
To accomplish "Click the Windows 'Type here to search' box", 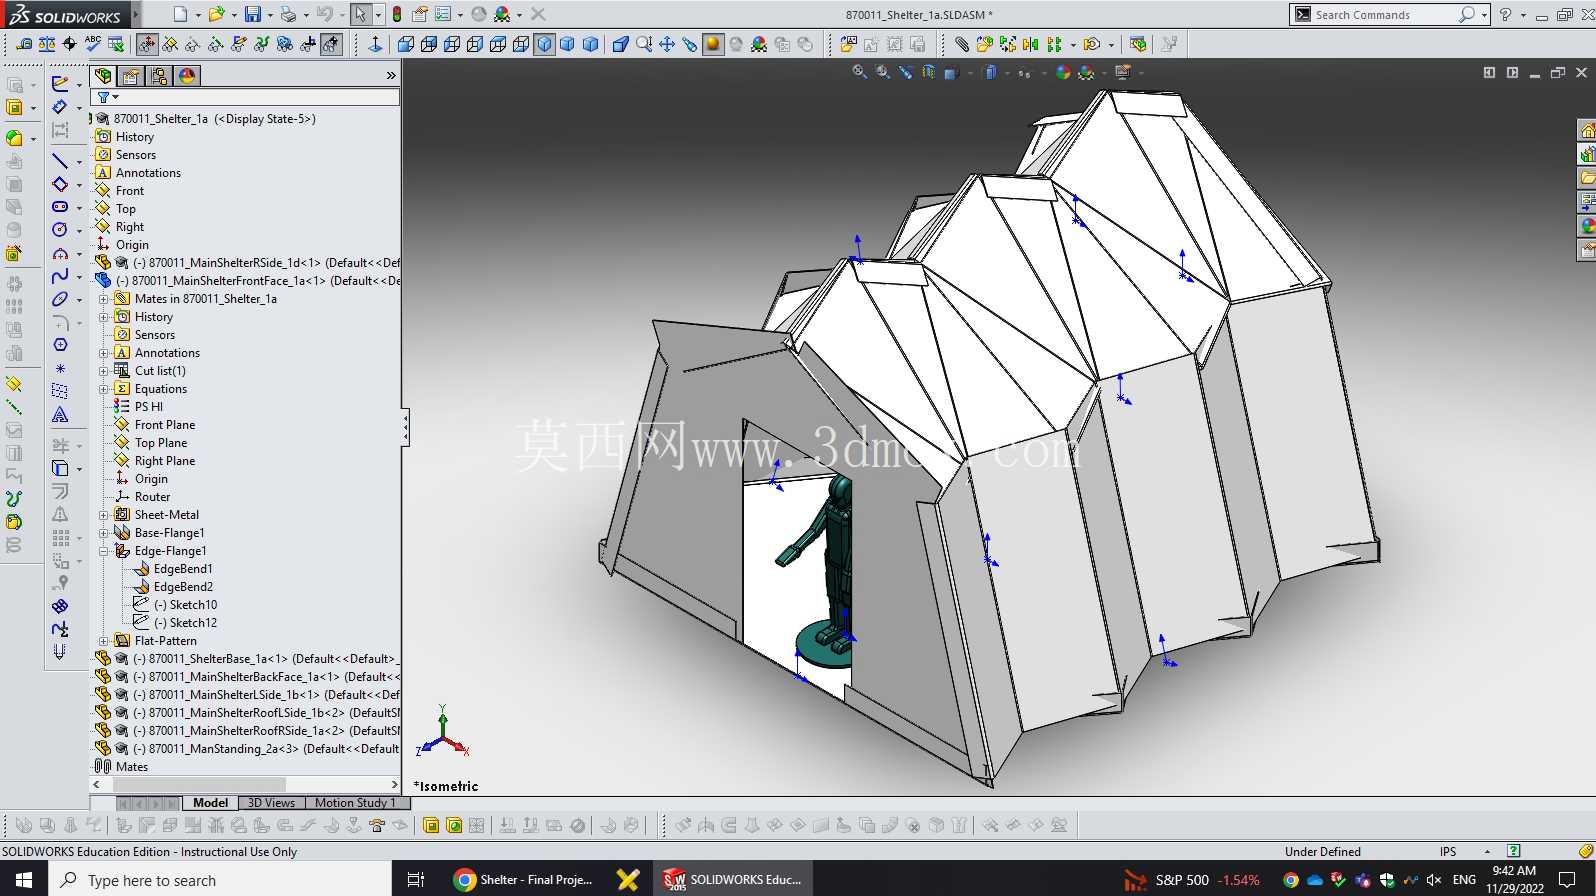I will click(x=219, y=879).
